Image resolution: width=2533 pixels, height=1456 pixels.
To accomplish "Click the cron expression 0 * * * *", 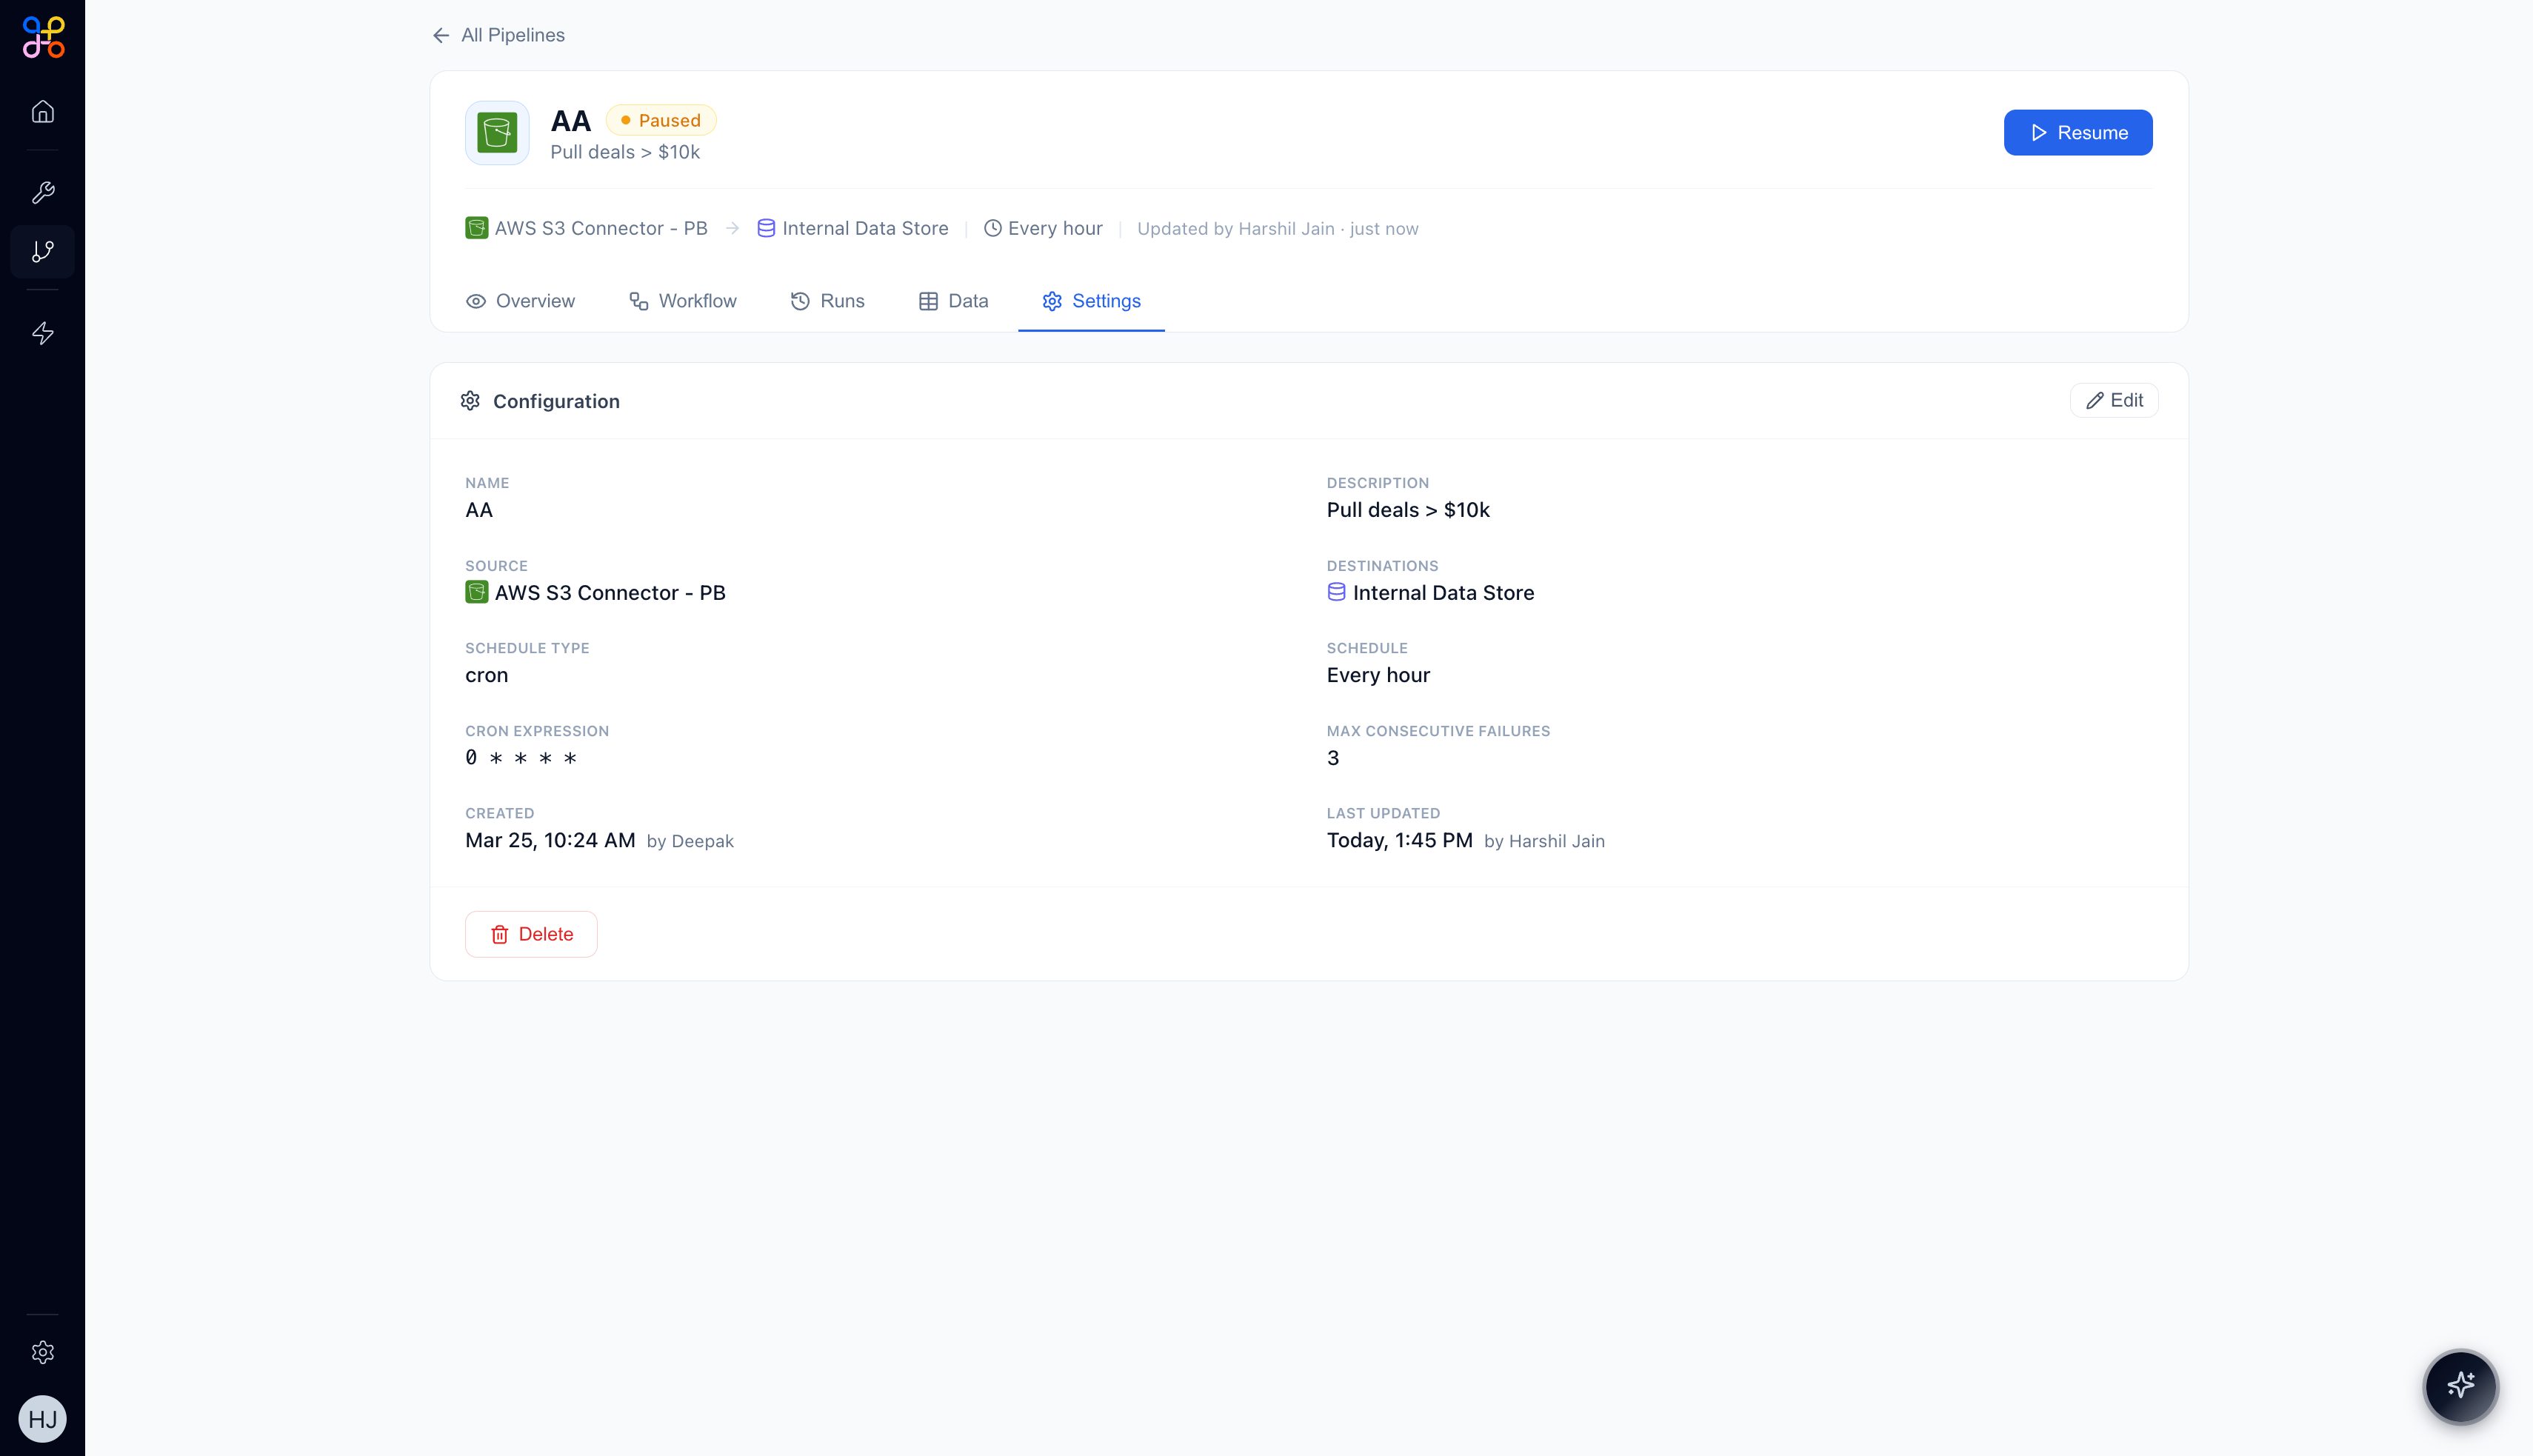I will coord(521,758).
